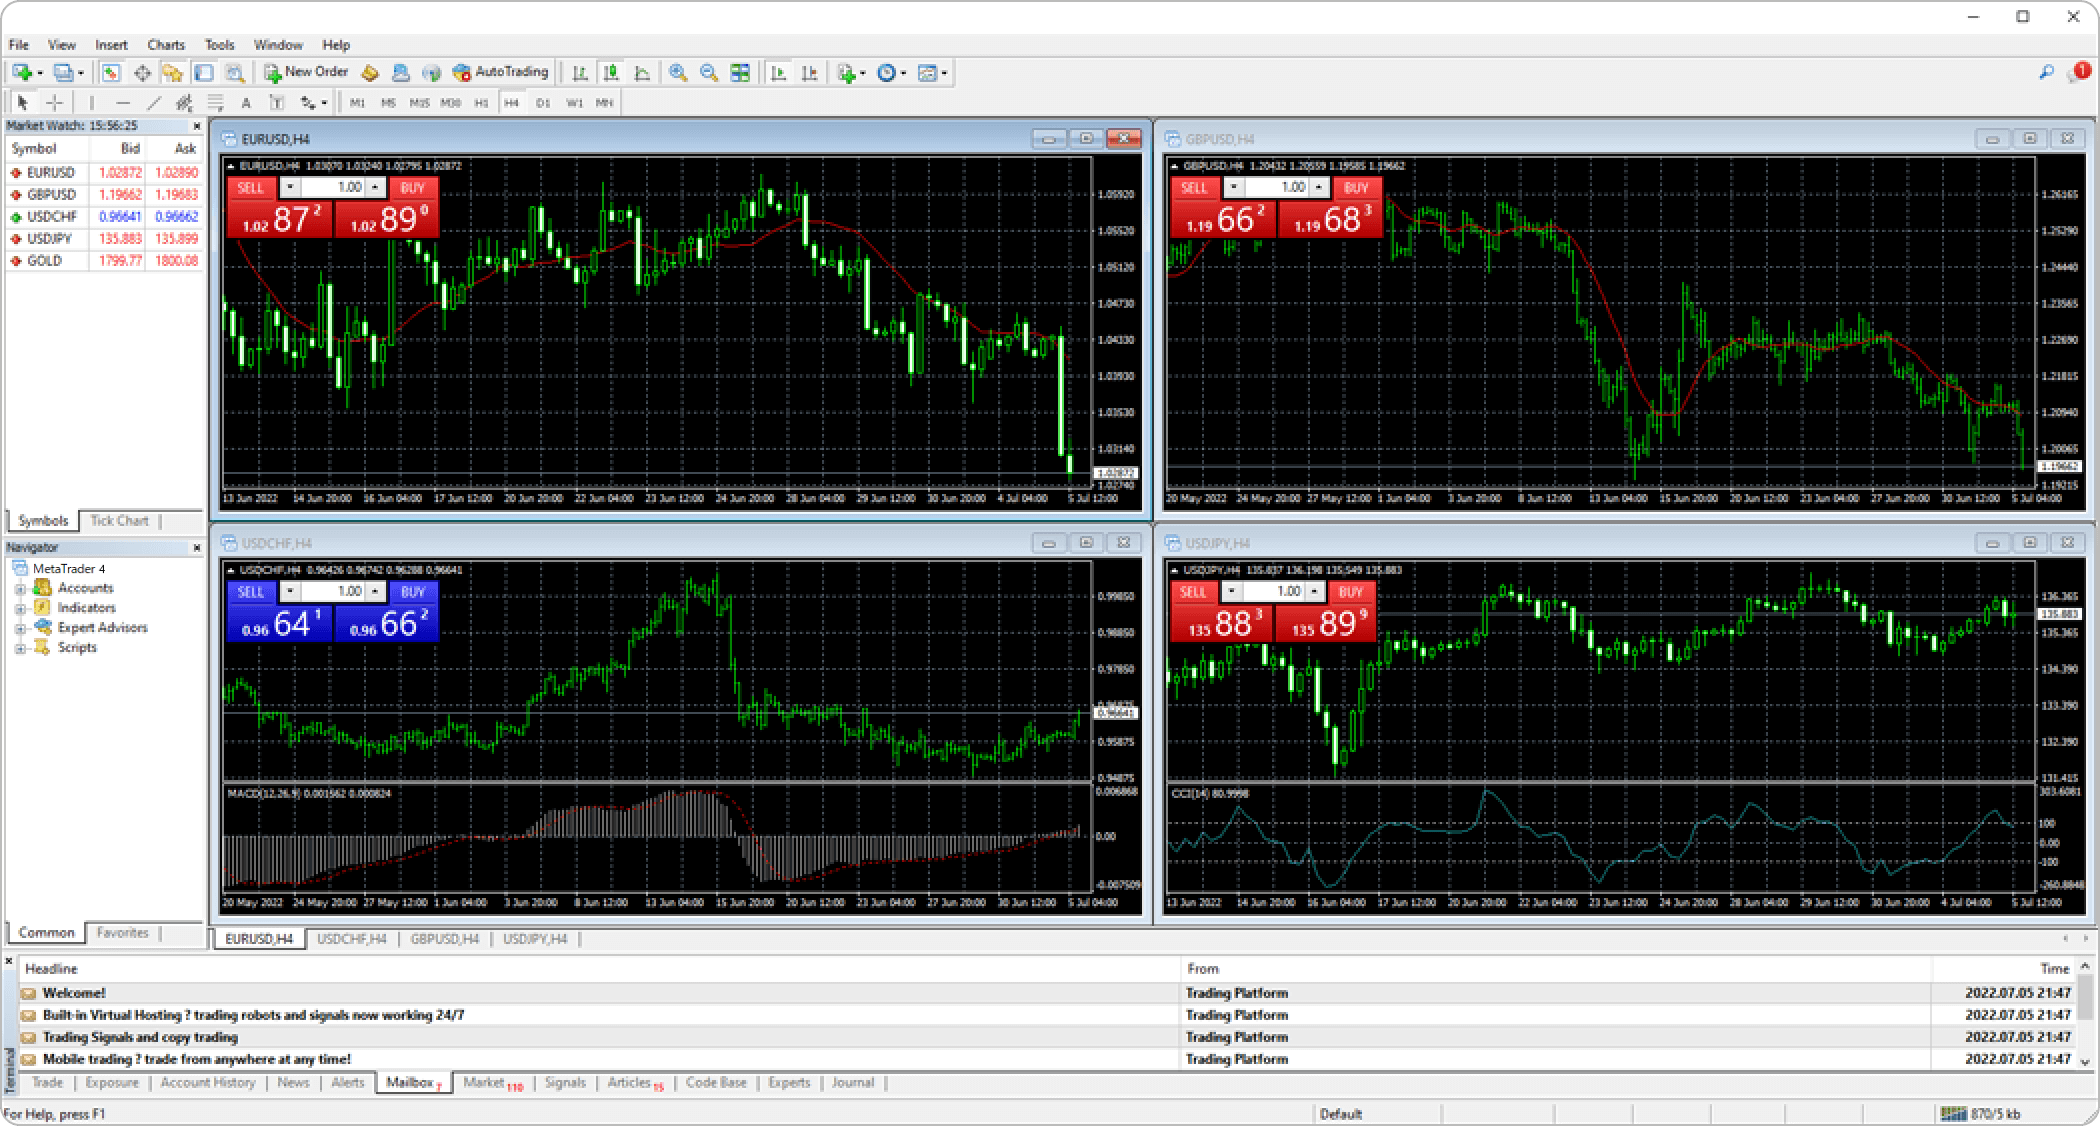Screen dimensions: 2100x1126
Task: Open the Templates icon
Action: coord(928,72)
